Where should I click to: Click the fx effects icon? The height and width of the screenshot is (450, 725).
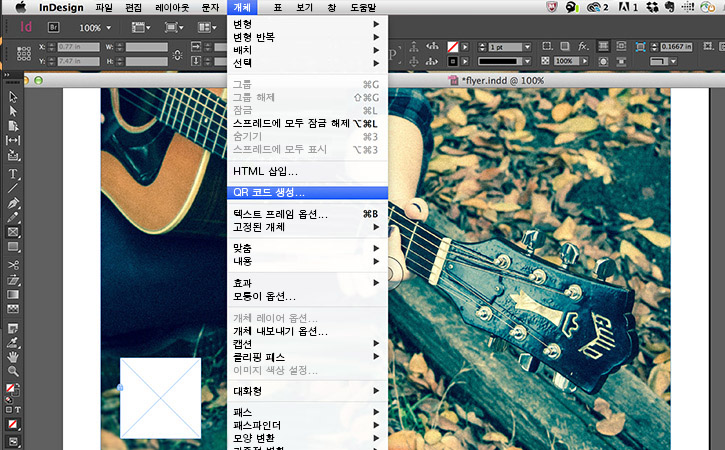coord(583,46)
